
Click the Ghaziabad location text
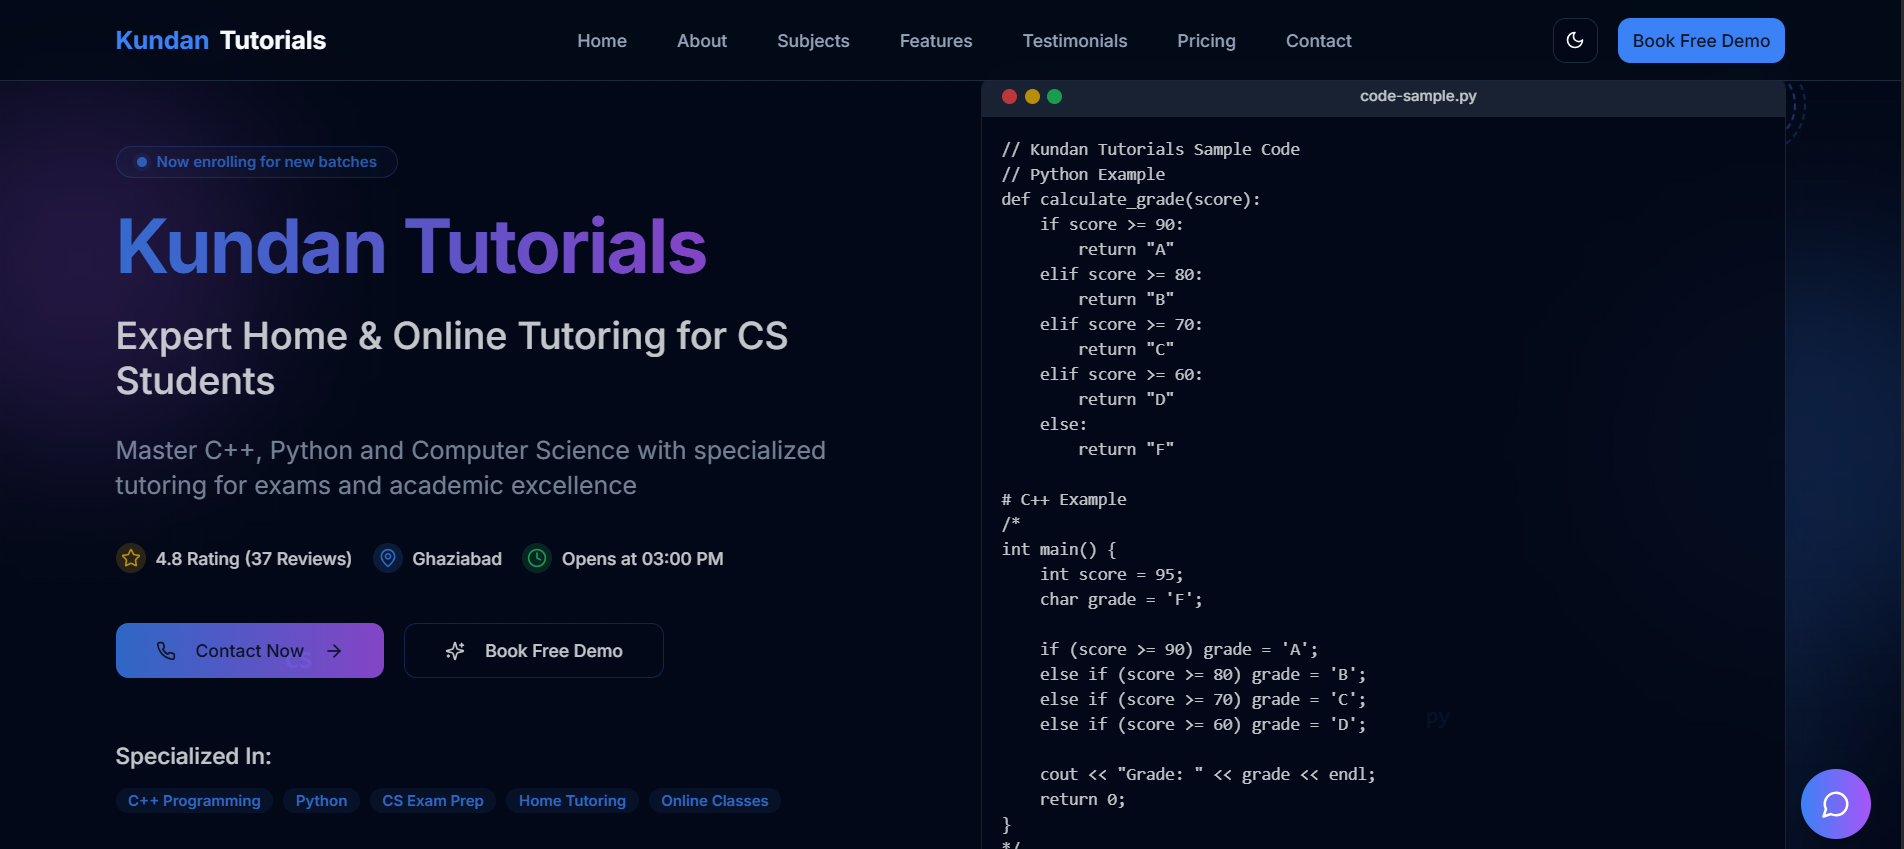(x=457, y=559)
